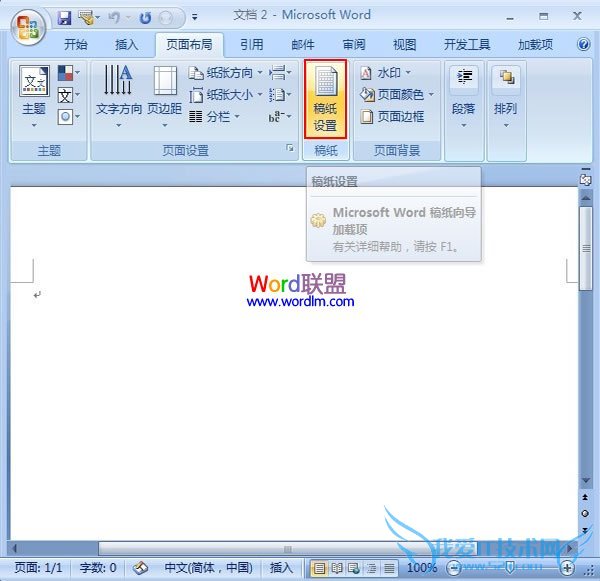Screen dimensions: 600x581
Task: Save the document from quick access toolbar
Action: point(64,18)
